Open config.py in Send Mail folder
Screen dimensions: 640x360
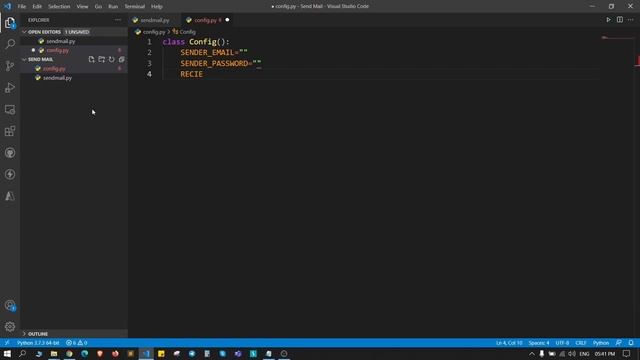pyautogui.click(x=54, y=69)
